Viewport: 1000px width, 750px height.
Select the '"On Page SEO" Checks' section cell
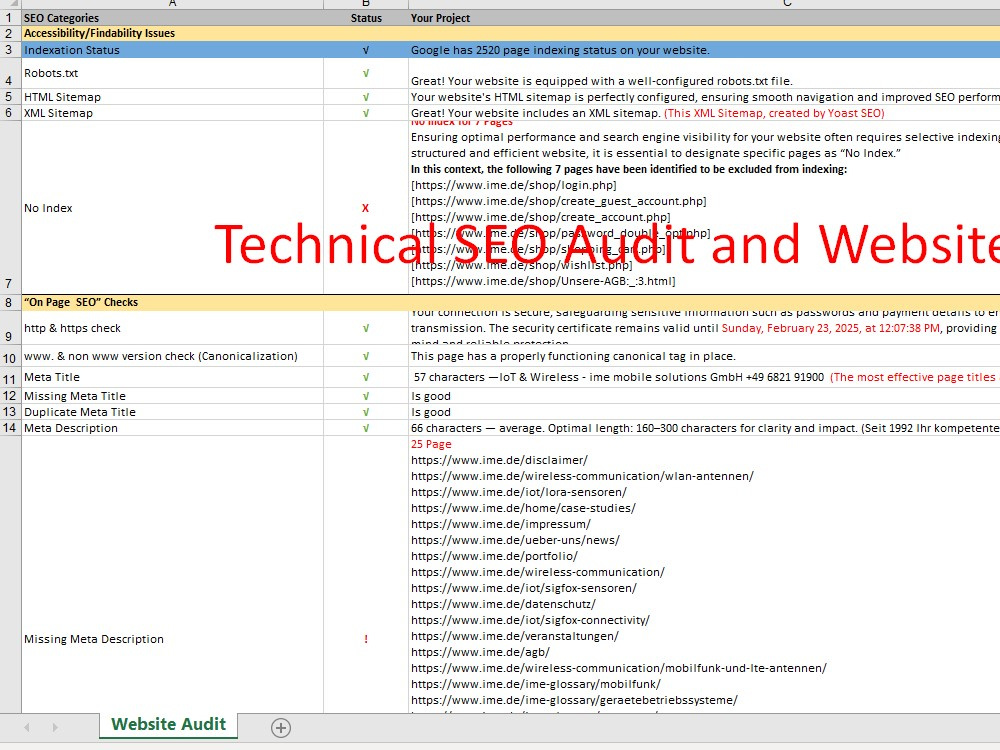[x=172, y=302]
